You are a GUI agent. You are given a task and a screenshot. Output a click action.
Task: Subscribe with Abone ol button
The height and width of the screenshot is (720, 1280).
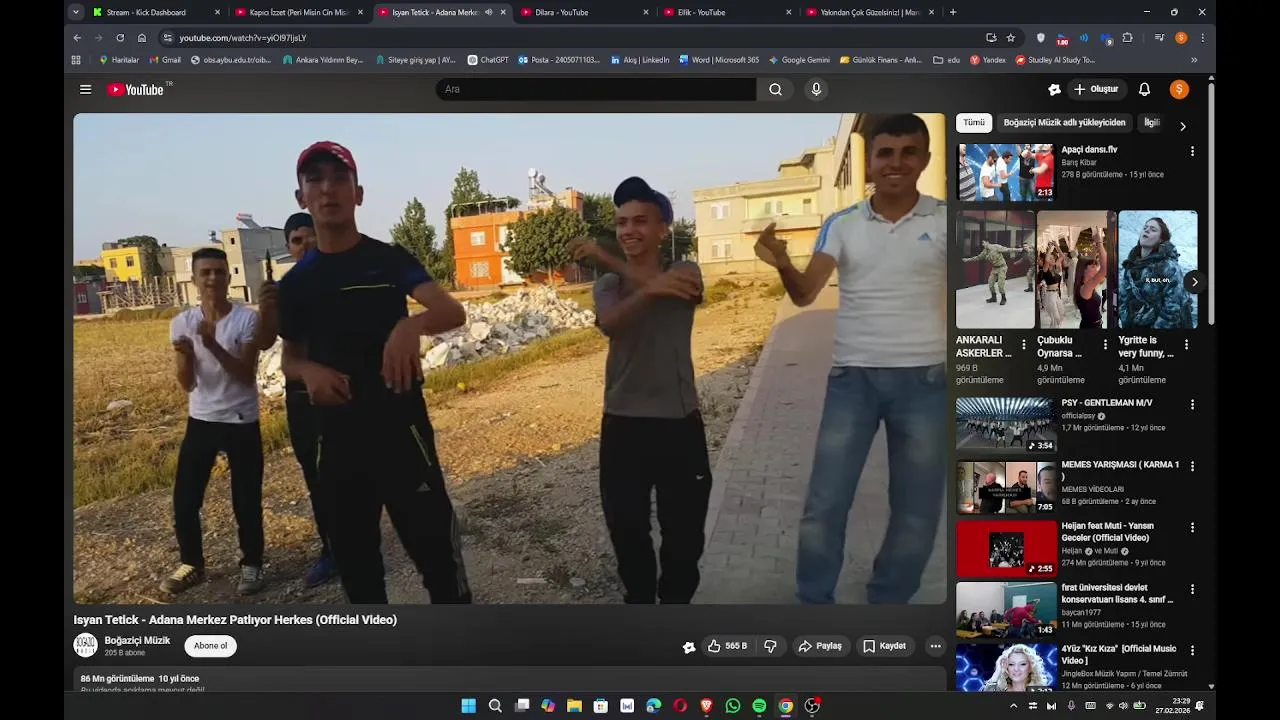coord(210,646)
